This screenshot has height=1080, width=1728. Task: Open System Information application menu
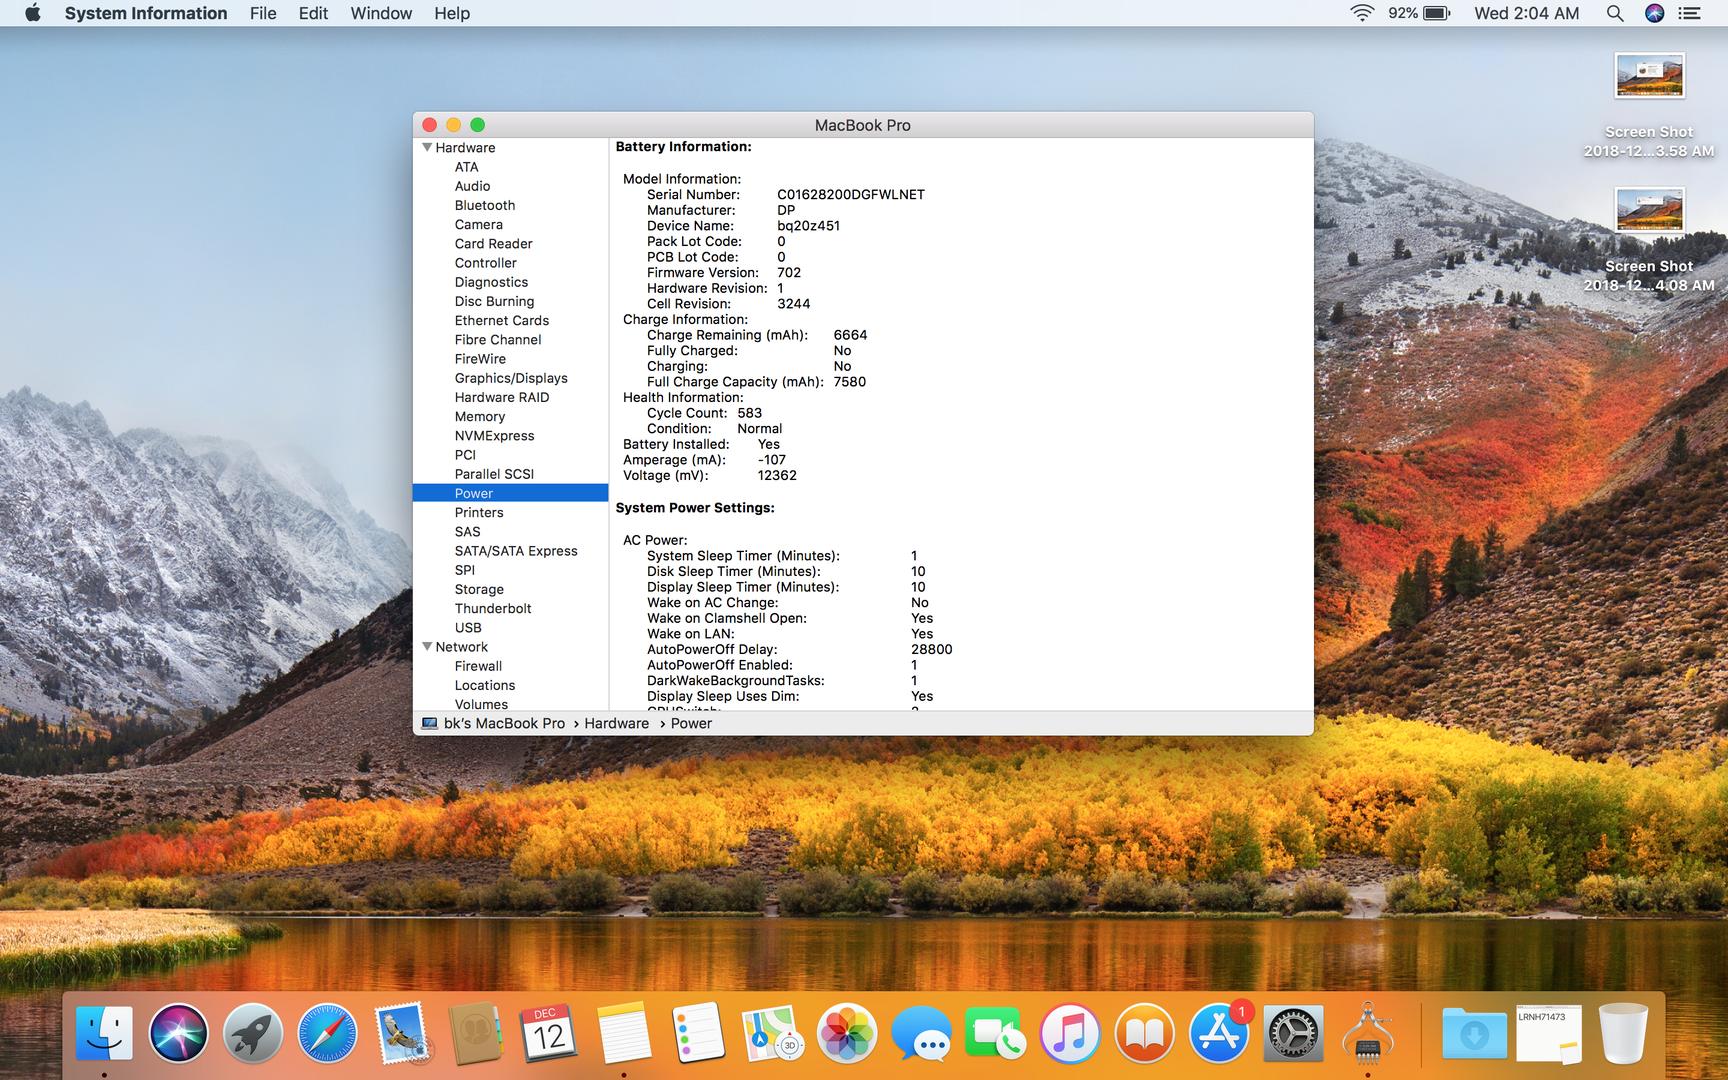tap(146, 13)
